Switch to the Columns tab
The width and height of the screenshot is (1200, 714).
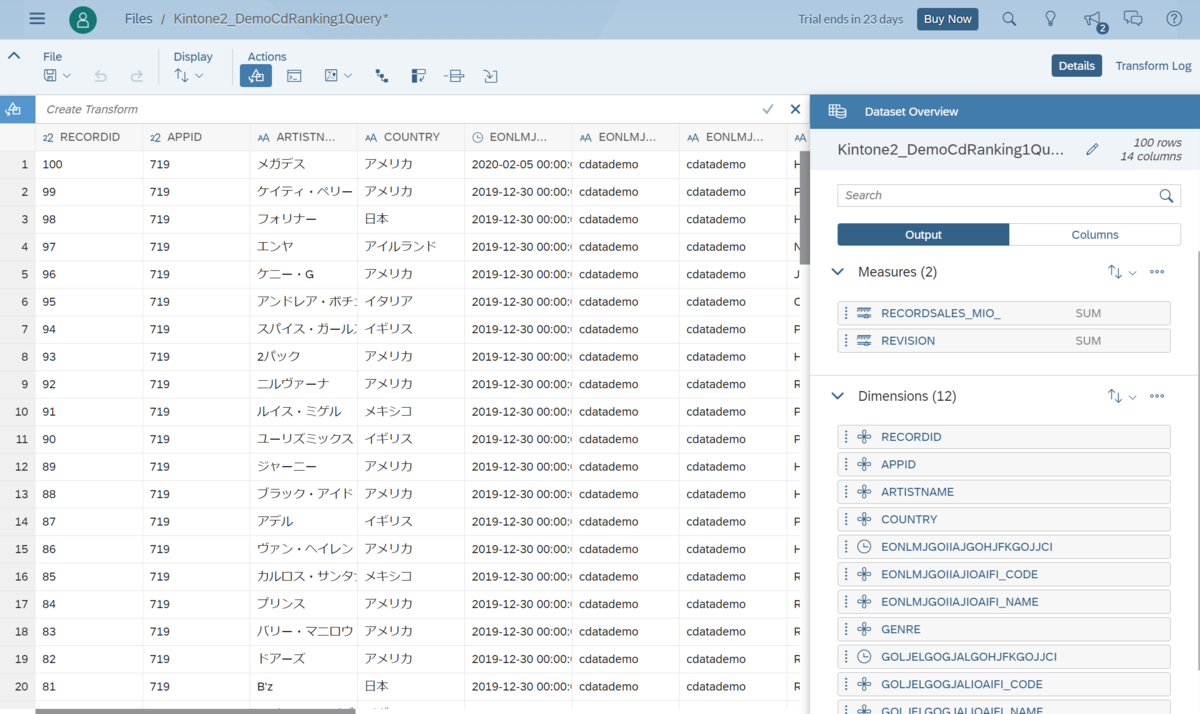click(x=1094, y=234)
